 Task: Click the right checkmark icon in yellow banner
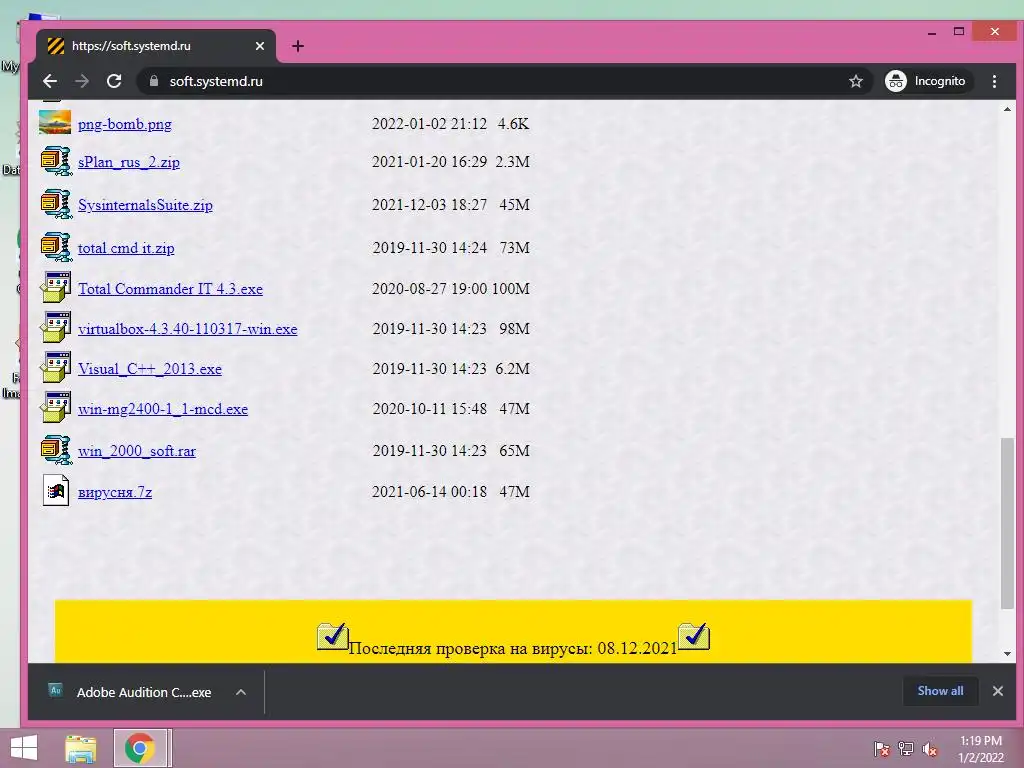pos(694,635)
